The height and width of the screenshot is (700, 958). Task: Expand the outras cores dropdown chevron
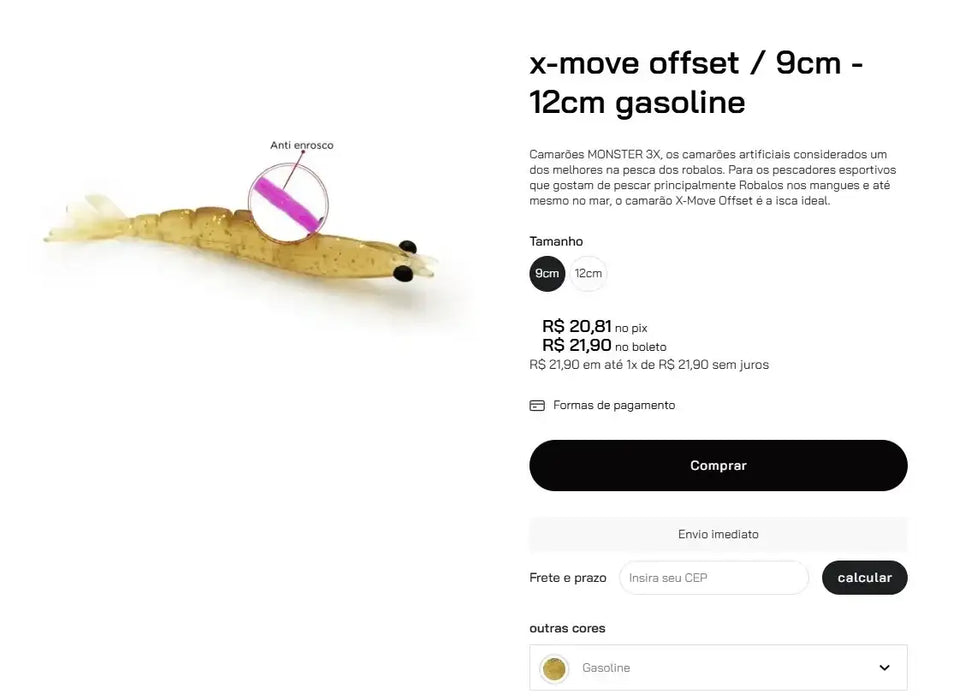pos(884,668)
